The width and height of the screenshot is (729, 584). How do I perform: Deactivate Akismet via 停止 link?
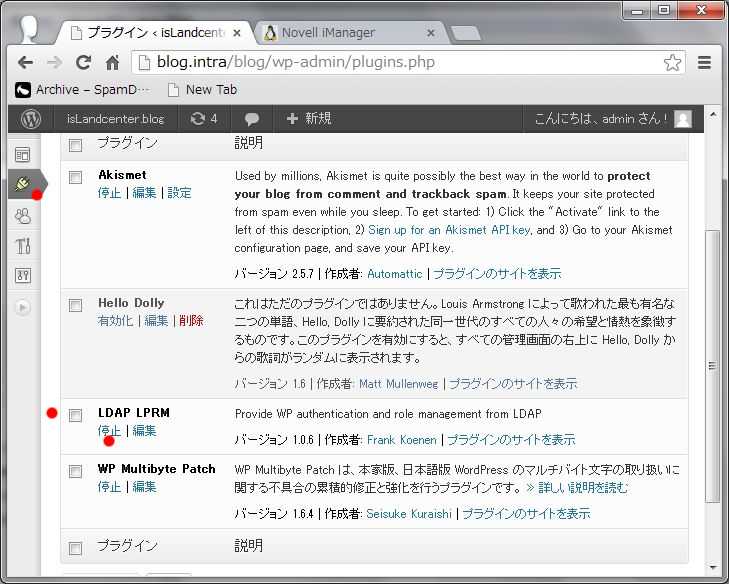pos(109,192)
